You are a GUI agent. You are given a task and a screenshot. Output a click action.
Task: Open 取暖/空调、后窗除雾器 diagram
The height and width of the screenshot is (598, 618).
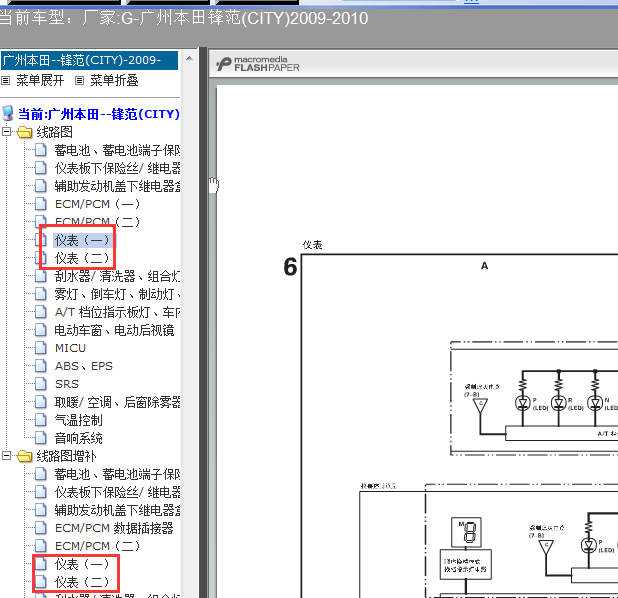(117, 402)
